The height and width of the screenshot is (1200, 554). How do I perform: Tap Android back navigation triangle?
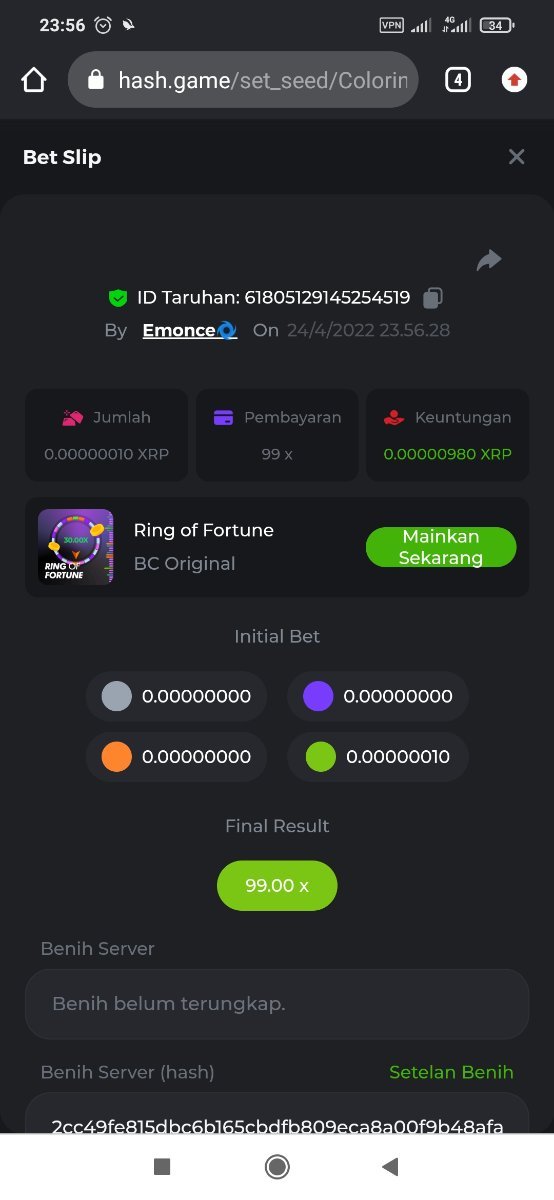(x=391, y=1166)
